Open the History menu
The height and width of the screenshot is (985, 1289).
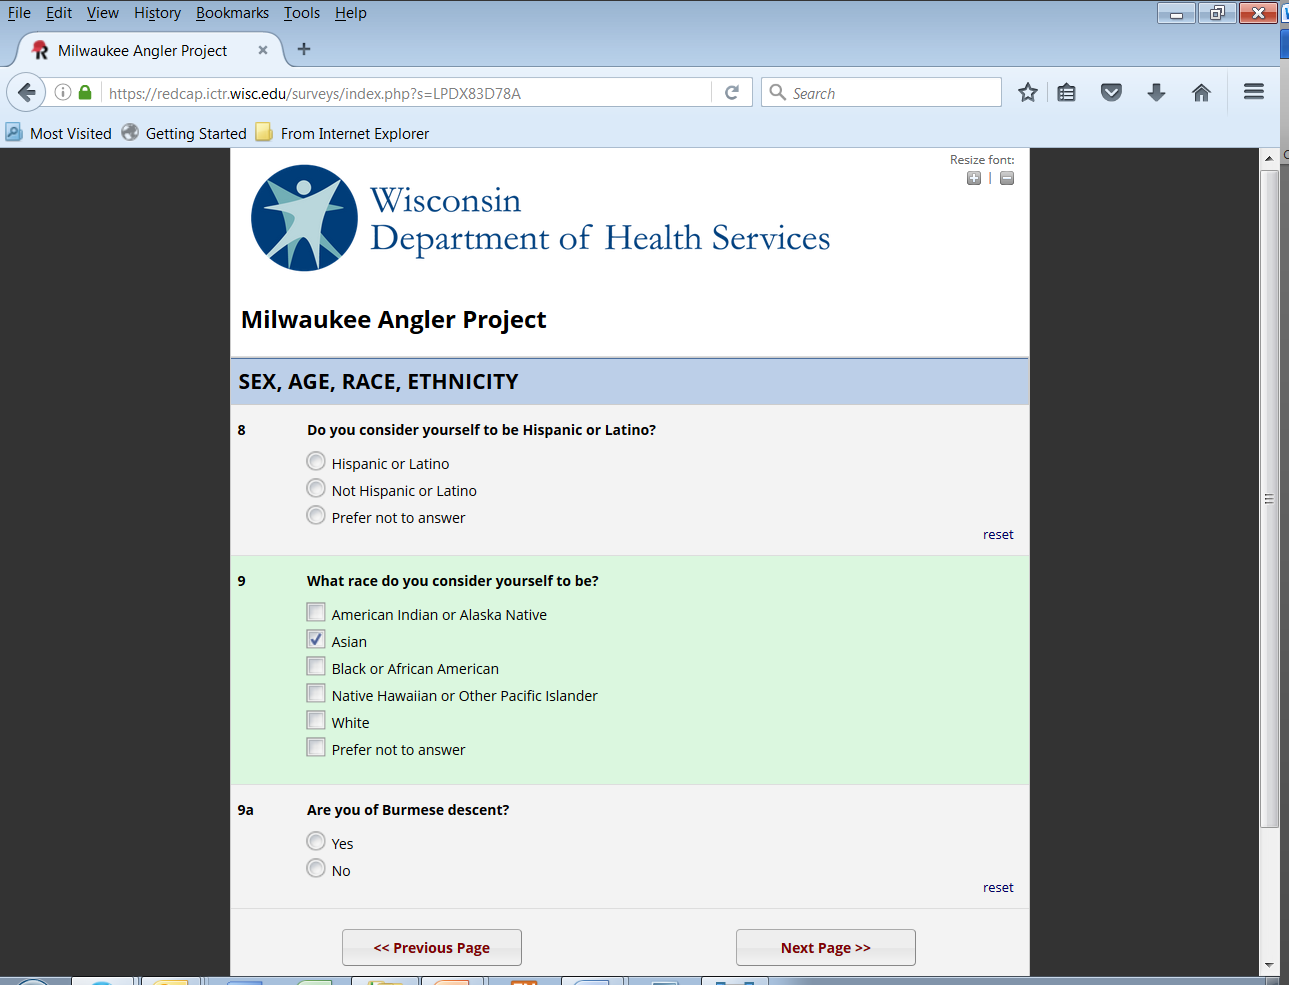(x=158, y=13)
